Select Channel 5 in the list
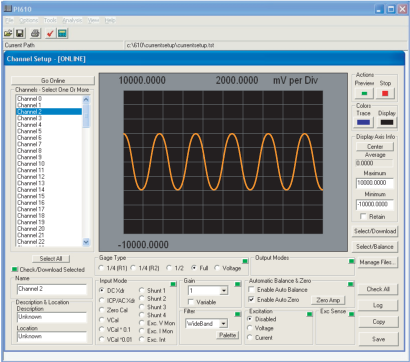Viewport: 410px width, 362px height. coord(49,131)
